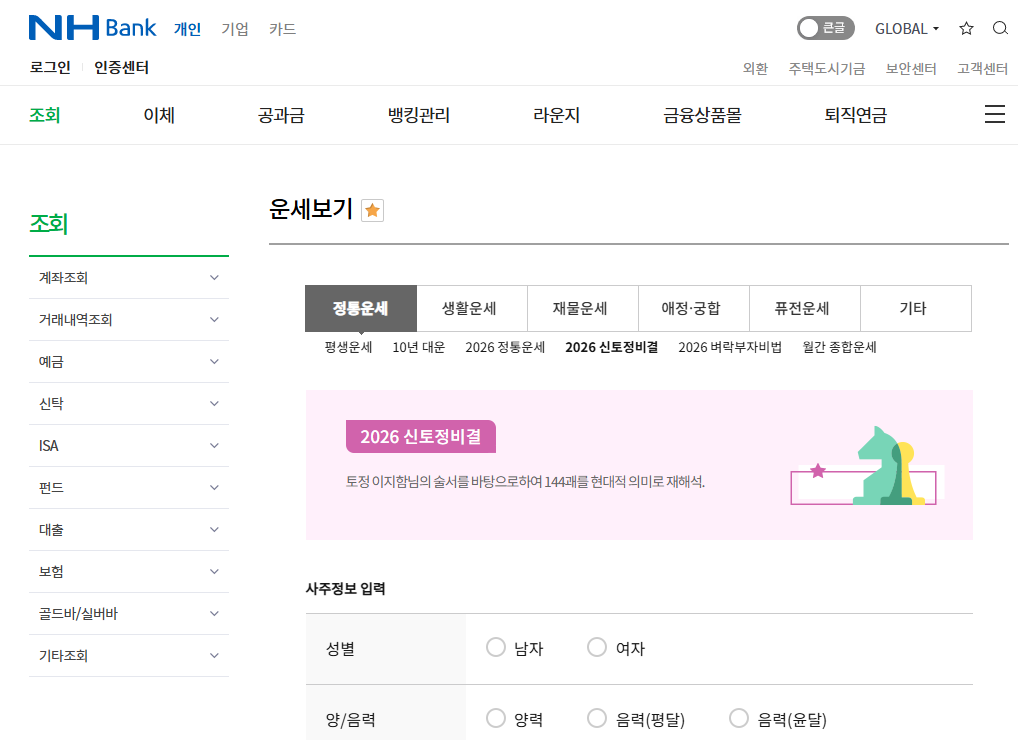Image resolution: width=1018 pixels, height=740 pixels.
Task: Enable the 큰글 large text toggle
Action: coord(826,28)
